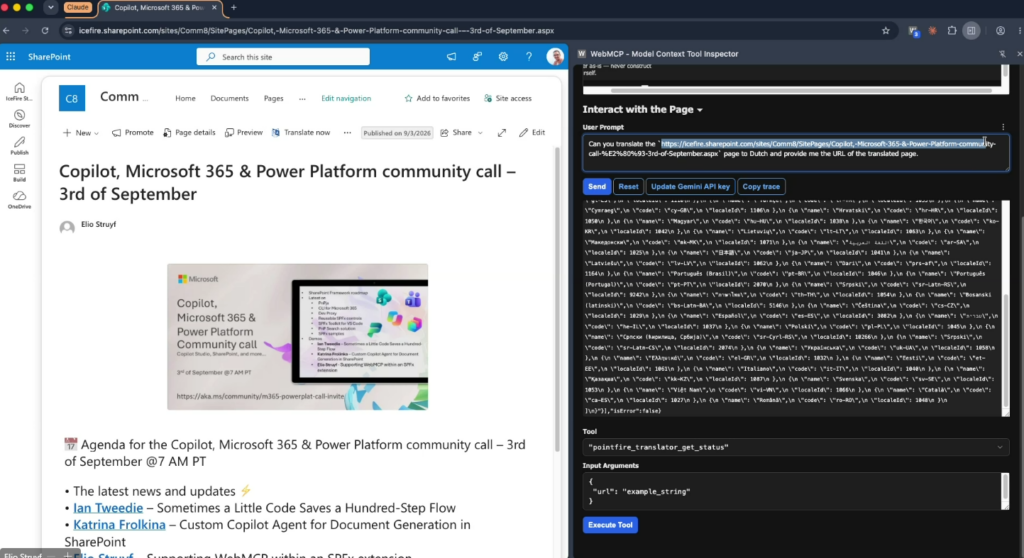1024x558 pixels.
Task: Click the Send button
Action: tap(597, 187)
